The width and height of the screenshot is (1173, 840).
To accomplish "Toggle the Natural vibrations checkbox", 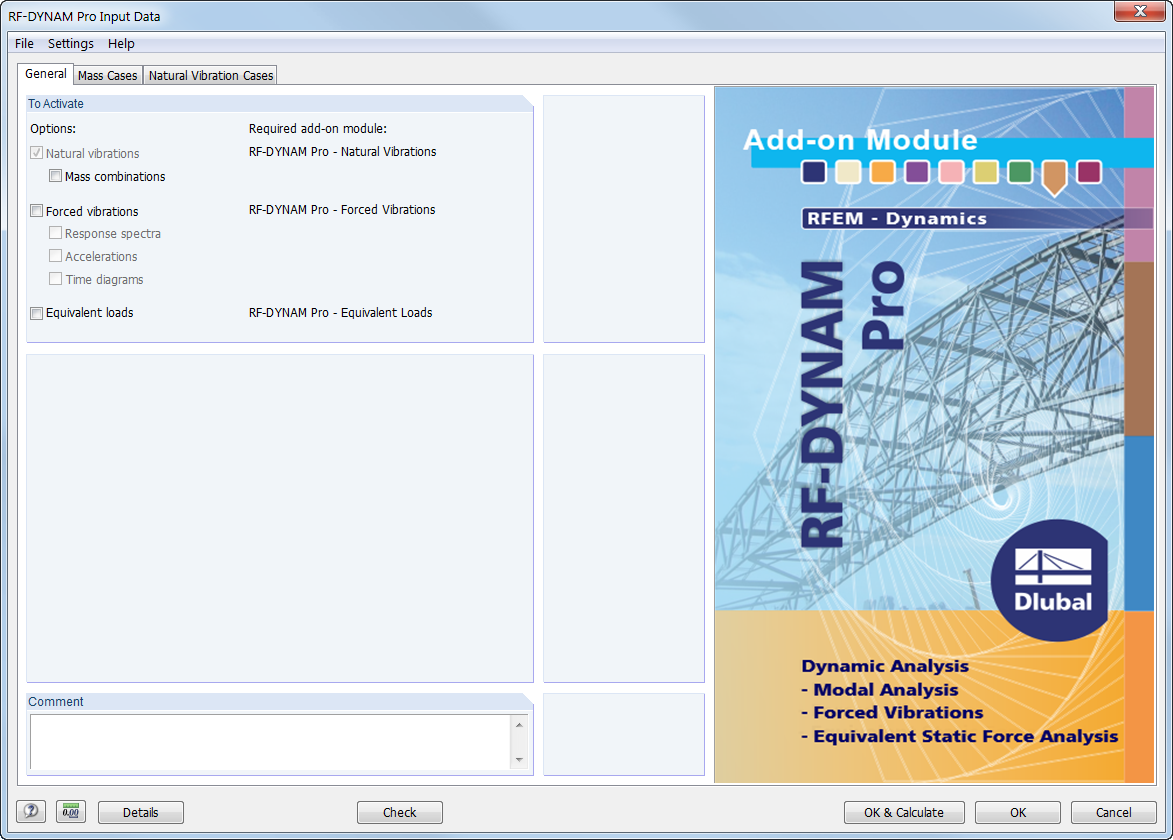I will click(x=36, y=153).
